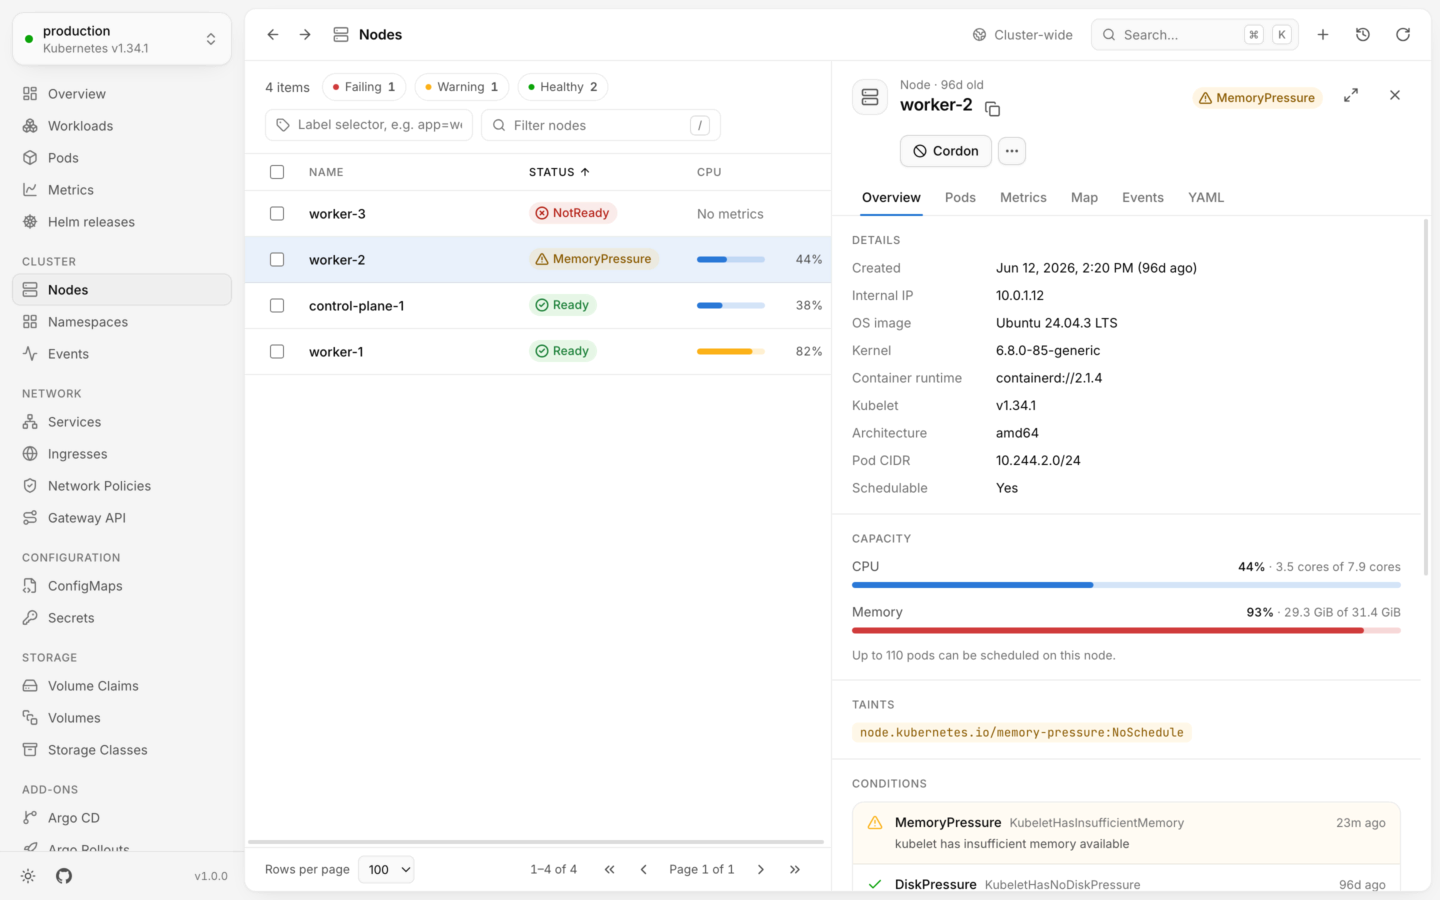Open the history clock icon

1363,34
